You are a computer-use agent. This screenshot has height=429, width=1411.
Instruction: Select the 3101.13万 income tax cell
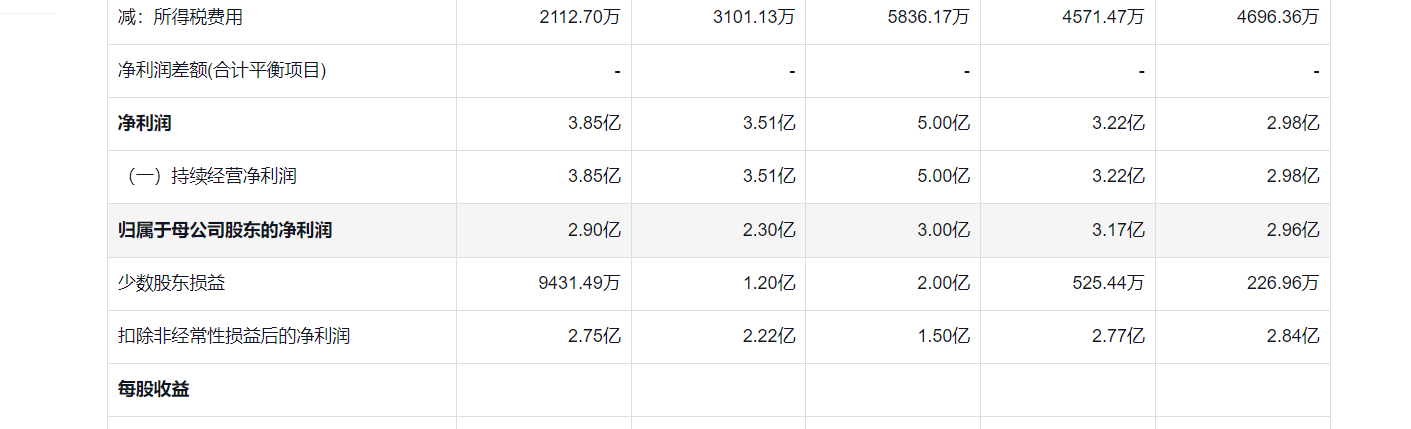754,17
